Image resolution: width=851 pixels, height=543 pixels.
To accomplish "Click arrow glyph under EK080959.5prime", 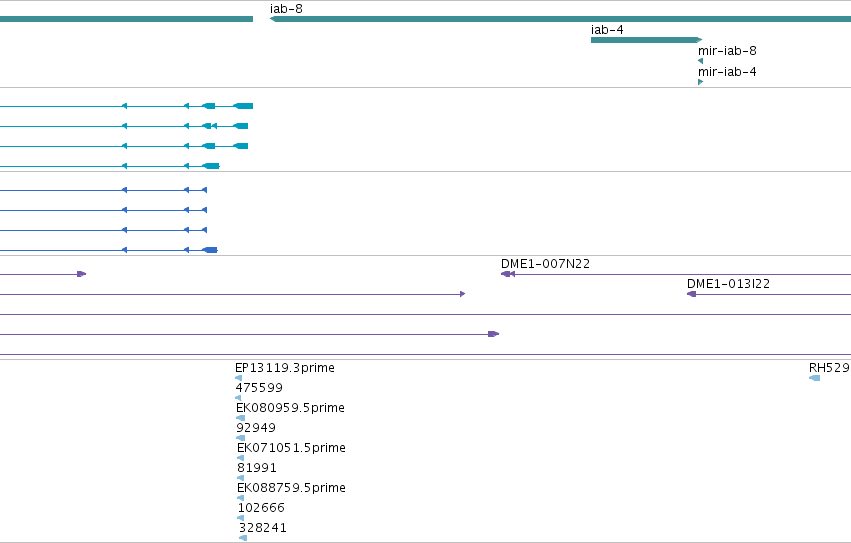I will [240, 418].
